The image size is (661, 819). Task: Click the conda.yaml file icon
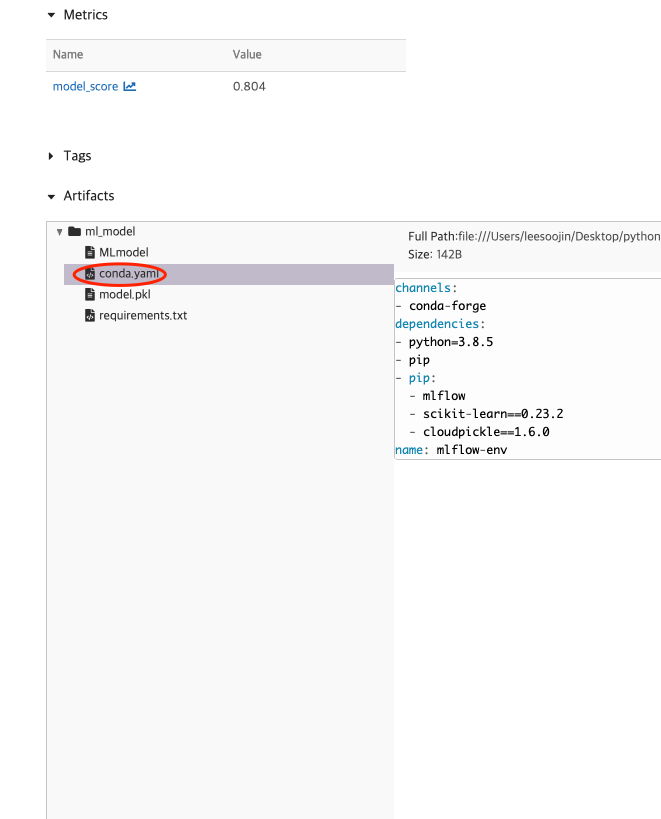90,274
